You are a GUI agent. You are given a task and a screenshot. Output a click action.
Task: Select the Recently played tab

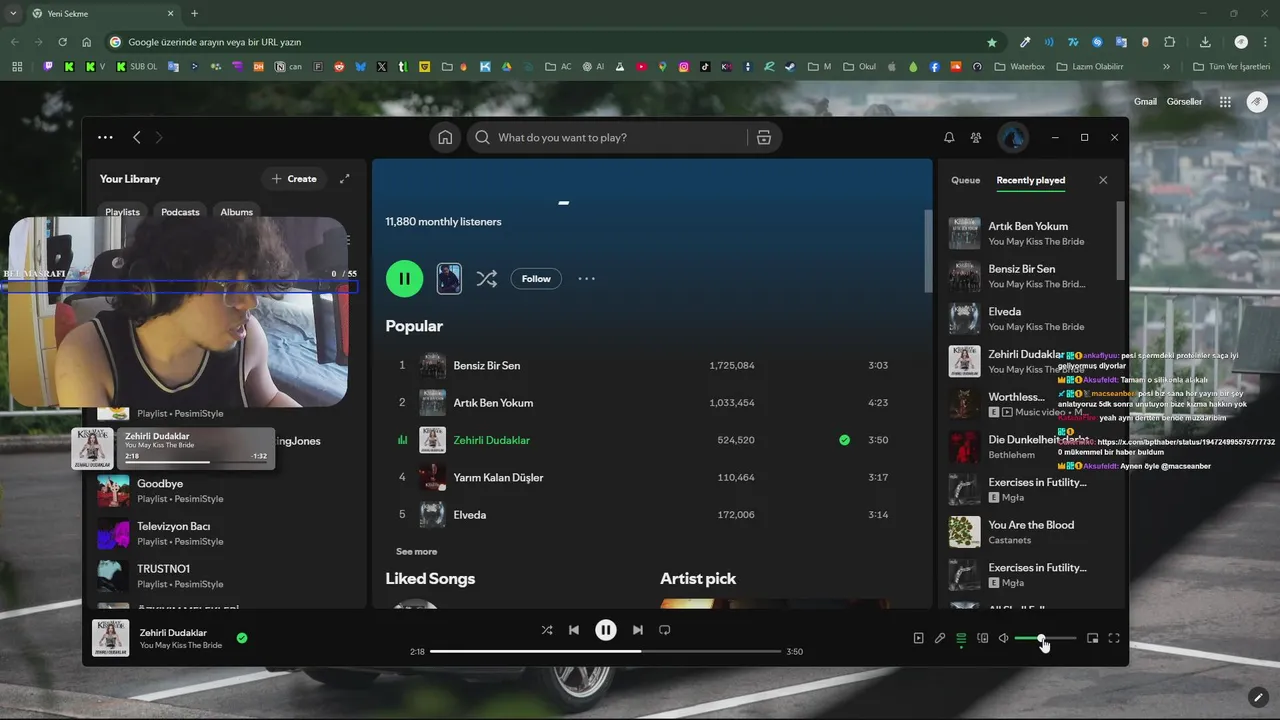1031,180
